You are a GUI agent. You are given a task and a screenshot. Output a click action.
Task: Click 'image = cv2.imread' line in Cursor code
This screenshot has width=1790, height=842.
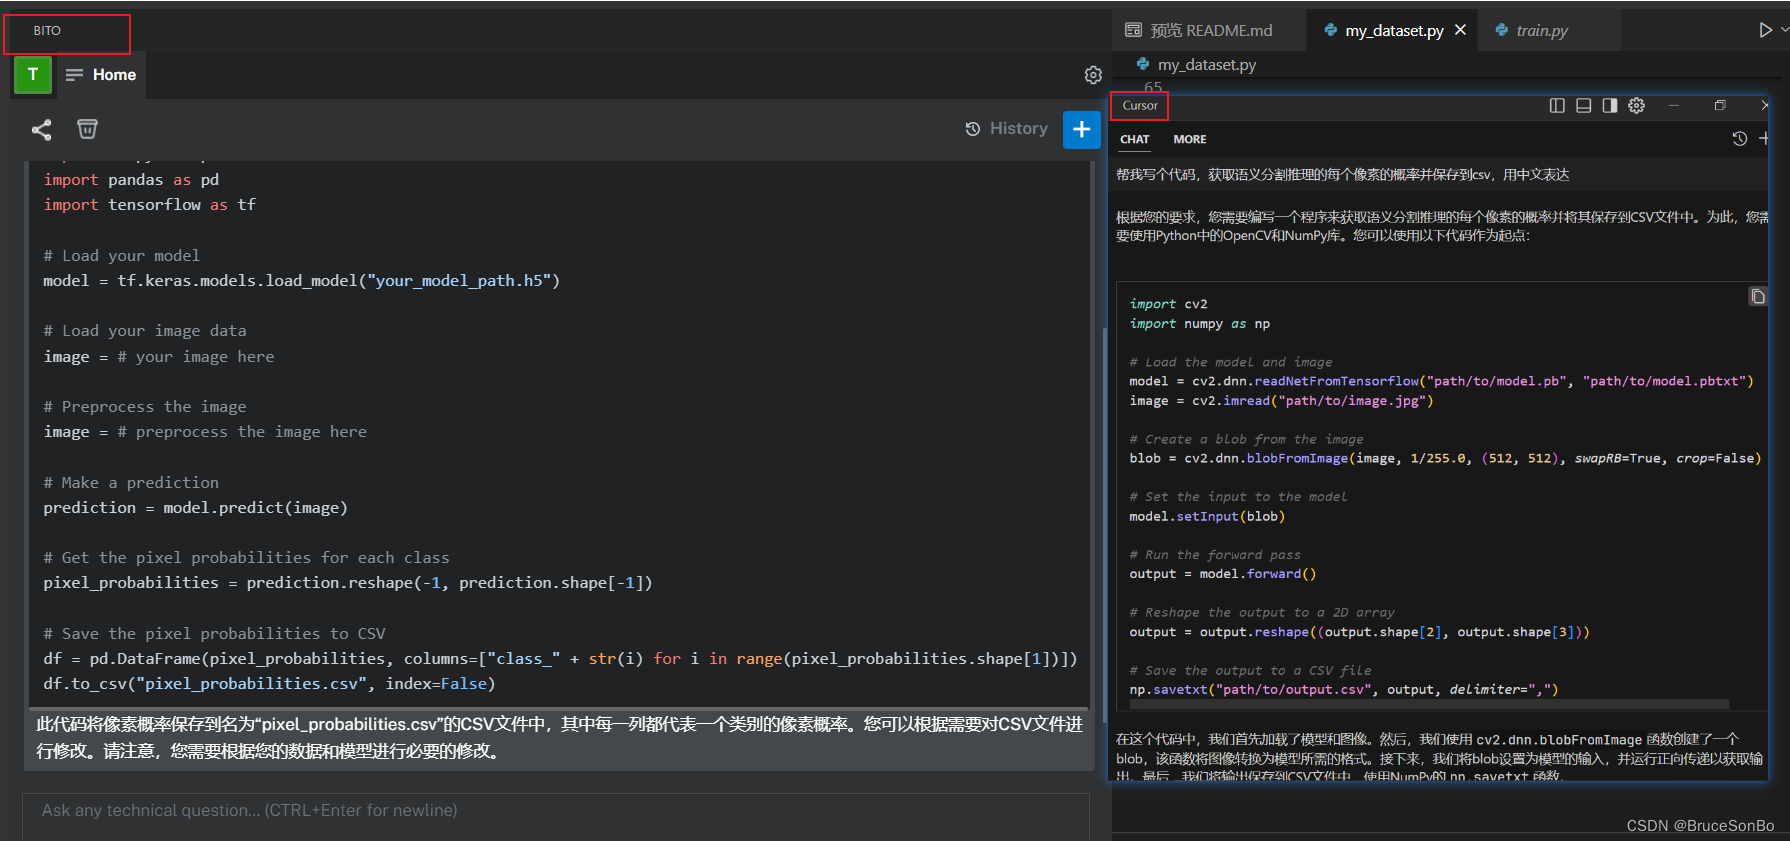coord(1281,401)
